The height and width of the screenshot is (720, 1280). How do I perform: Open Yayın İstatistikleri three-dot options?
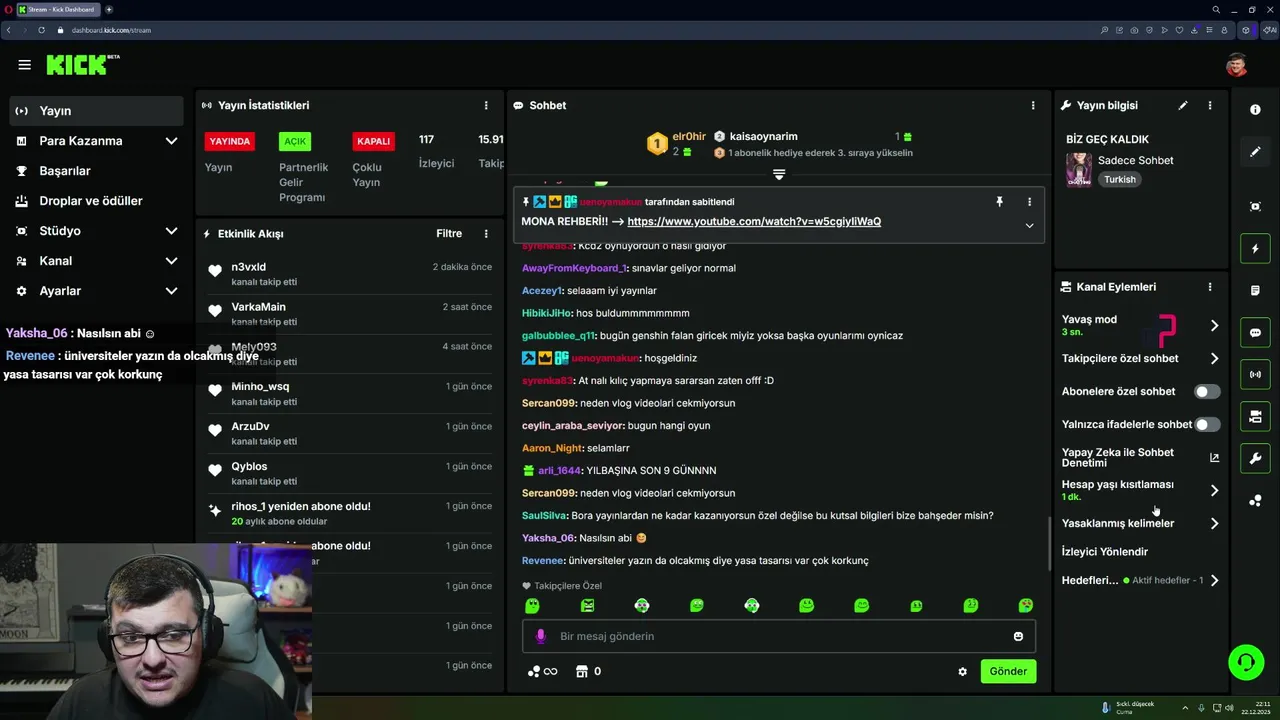486,105
